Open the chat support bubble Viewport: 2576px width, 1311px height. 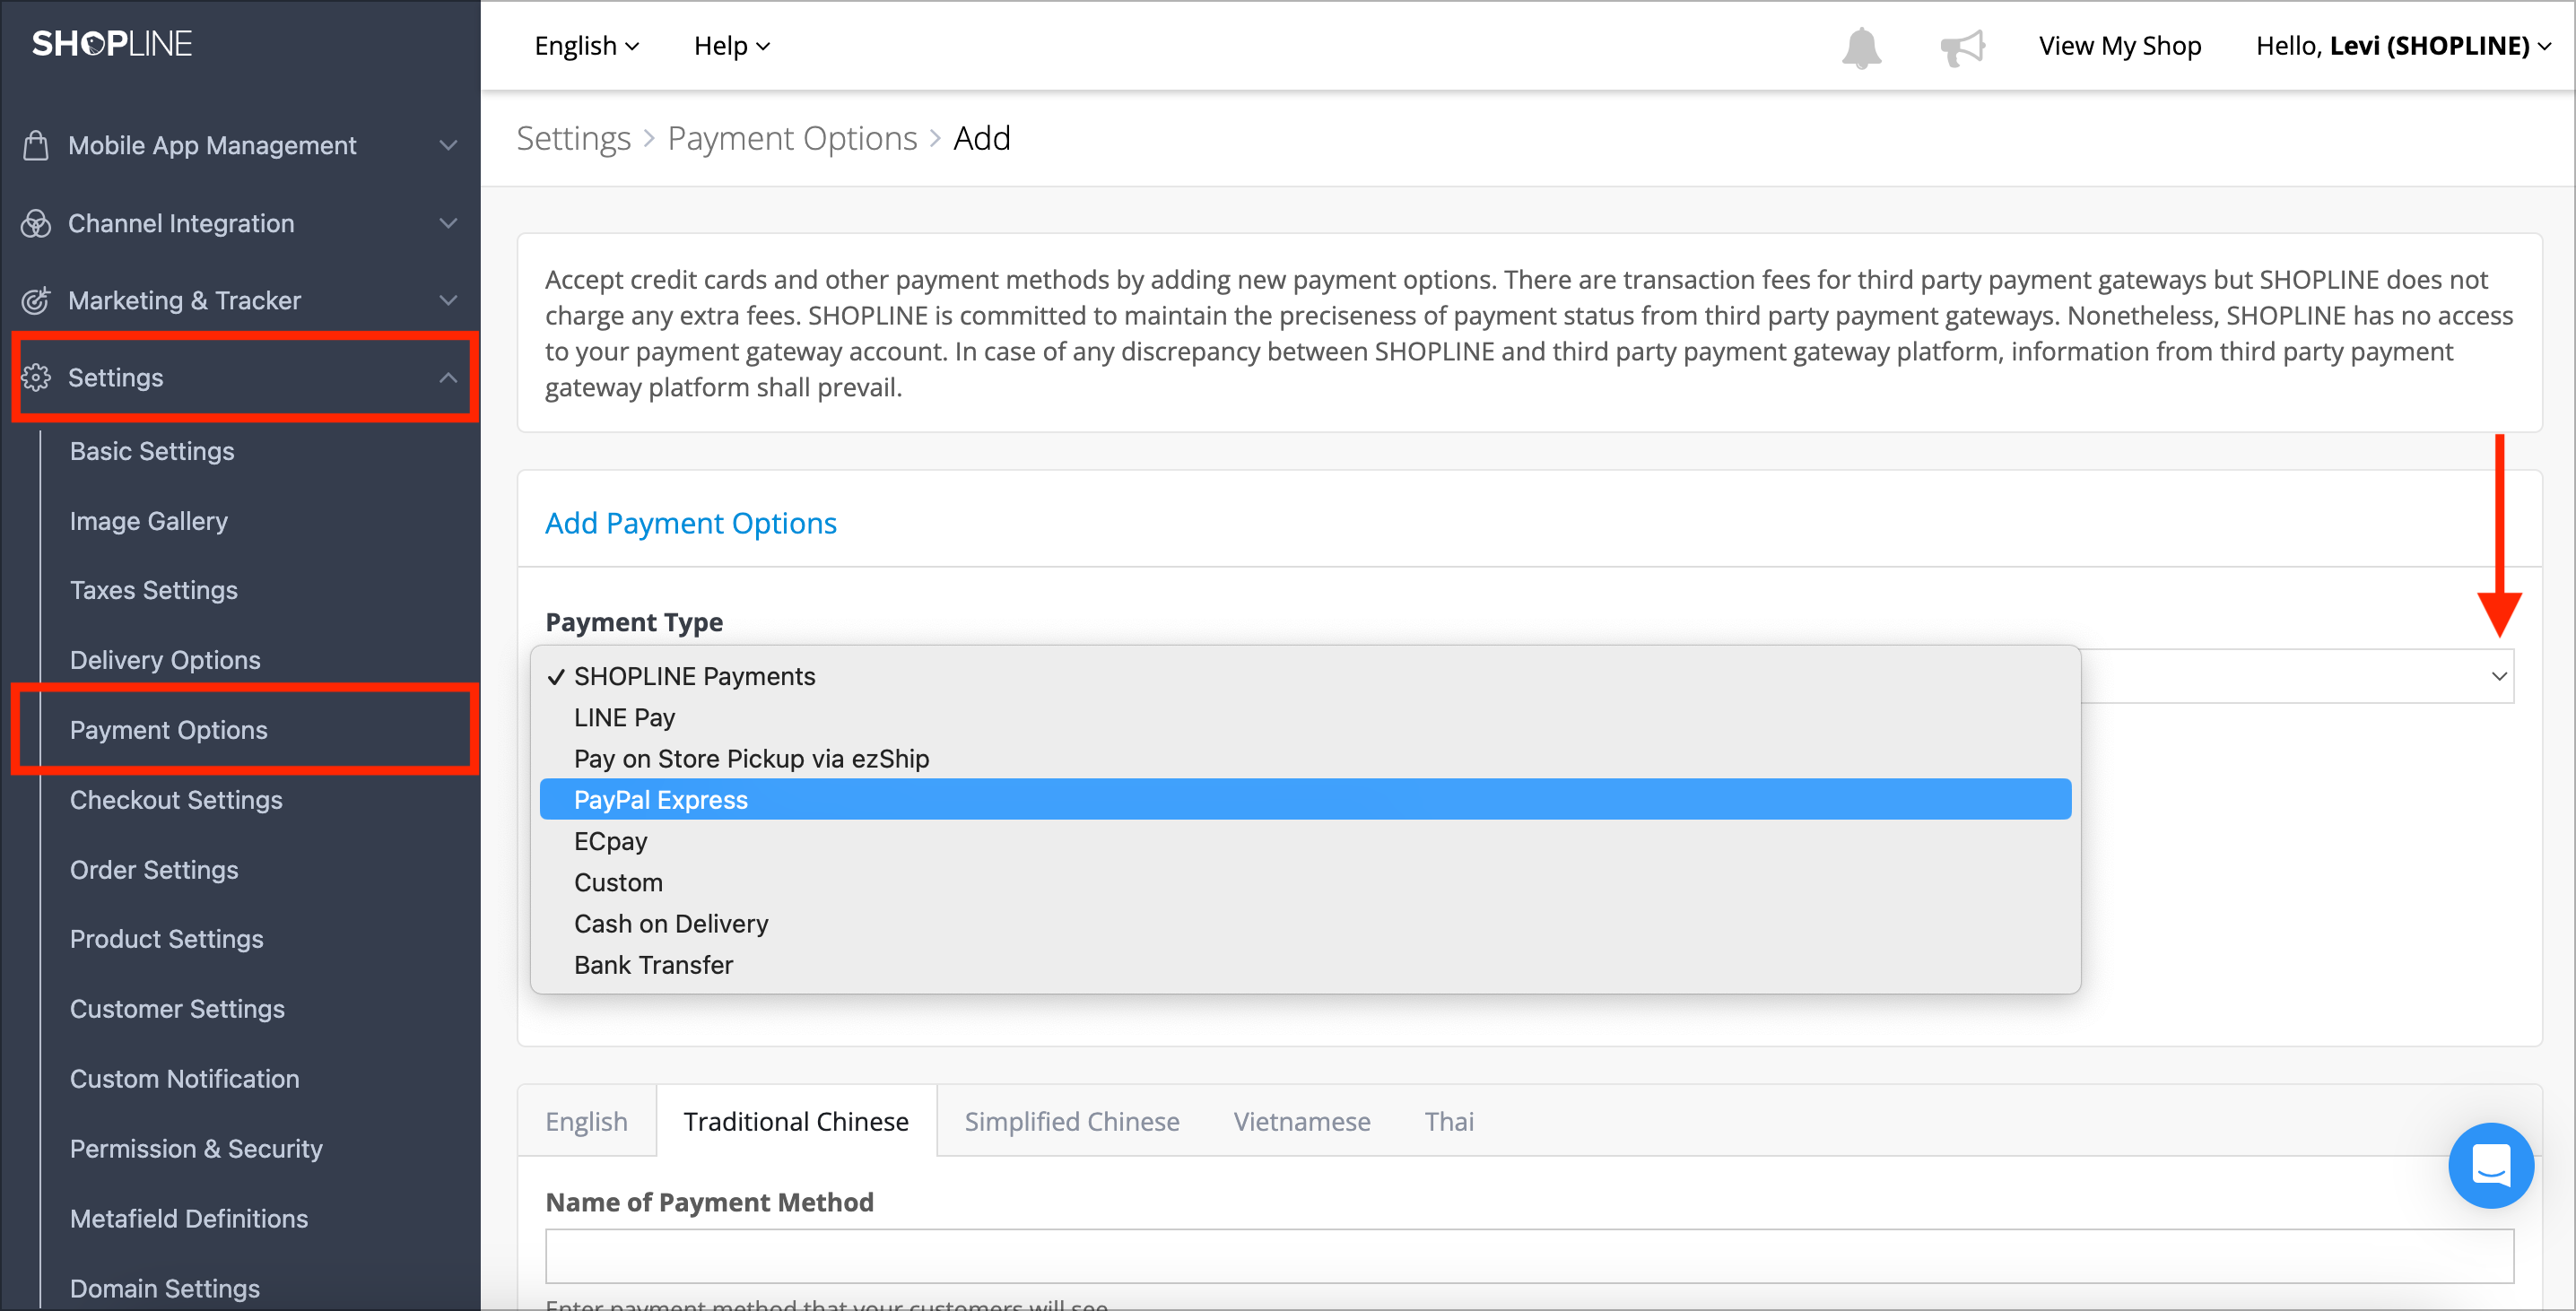click(2490, 1165)
